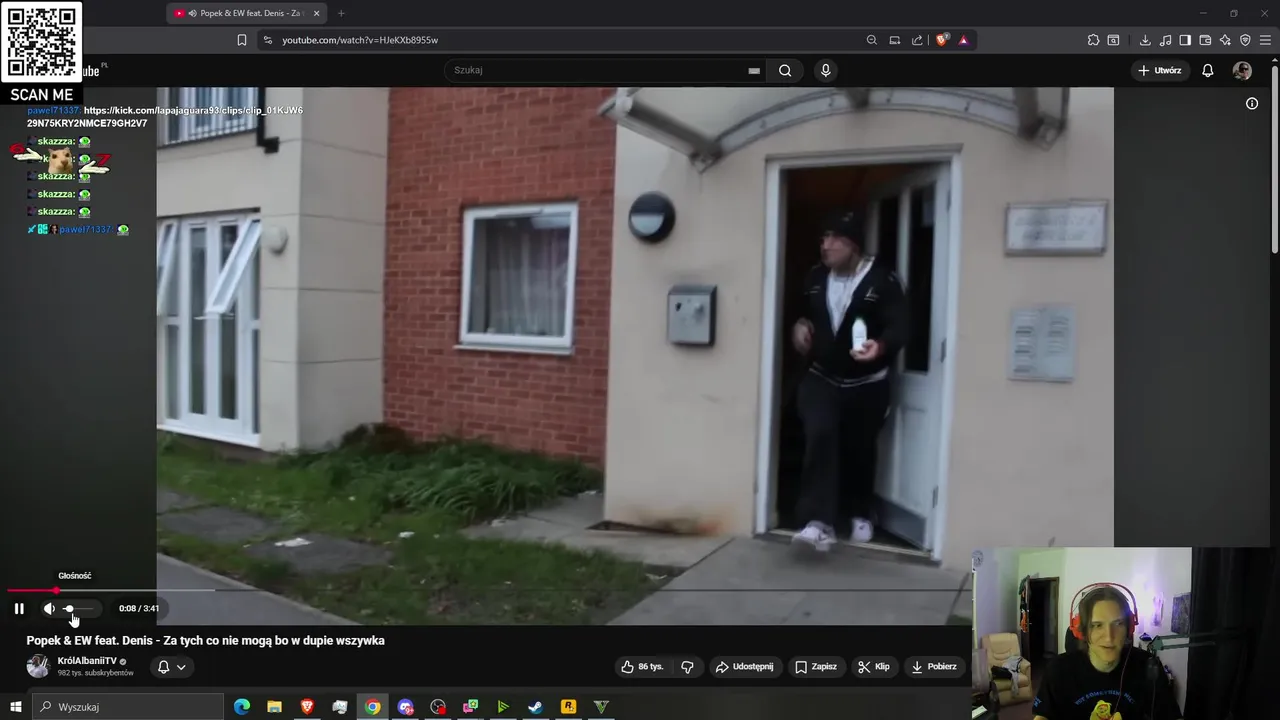Open the Leo AI sparkle icon
Viewport: 1280px width, 720px height.
(1225, 40)
